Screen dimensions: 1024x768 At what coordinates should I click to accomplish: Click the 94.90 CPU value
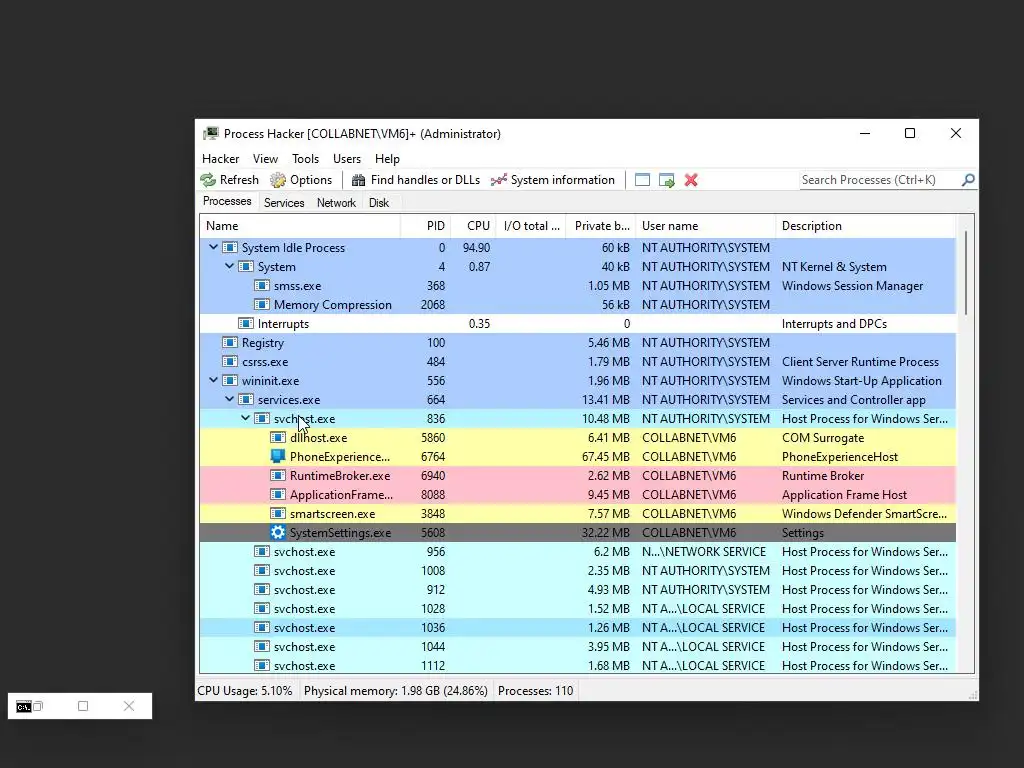[x=476, y=248]
